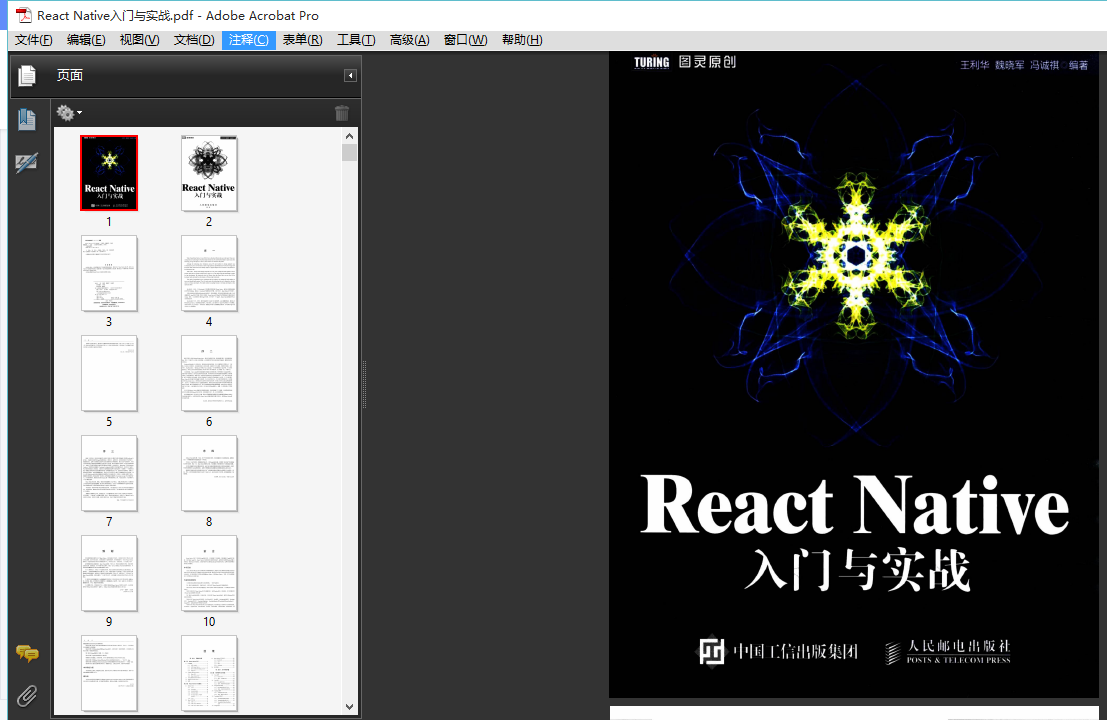Image resolution: width=1107 pixels, height=720 pixels.
Task: Open the Signatures panel icon
Action: [26, 164]
